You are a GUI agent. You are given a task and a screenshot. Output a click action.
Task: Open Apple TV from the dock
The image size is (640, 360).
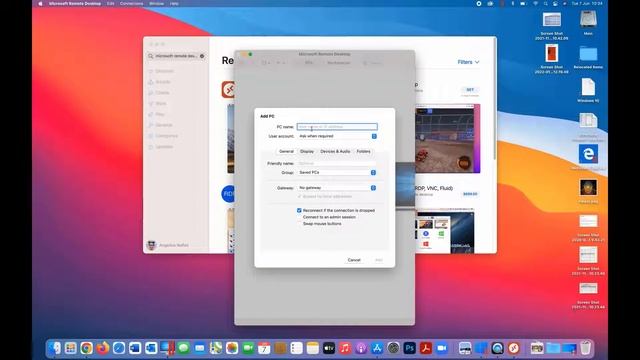329,348
